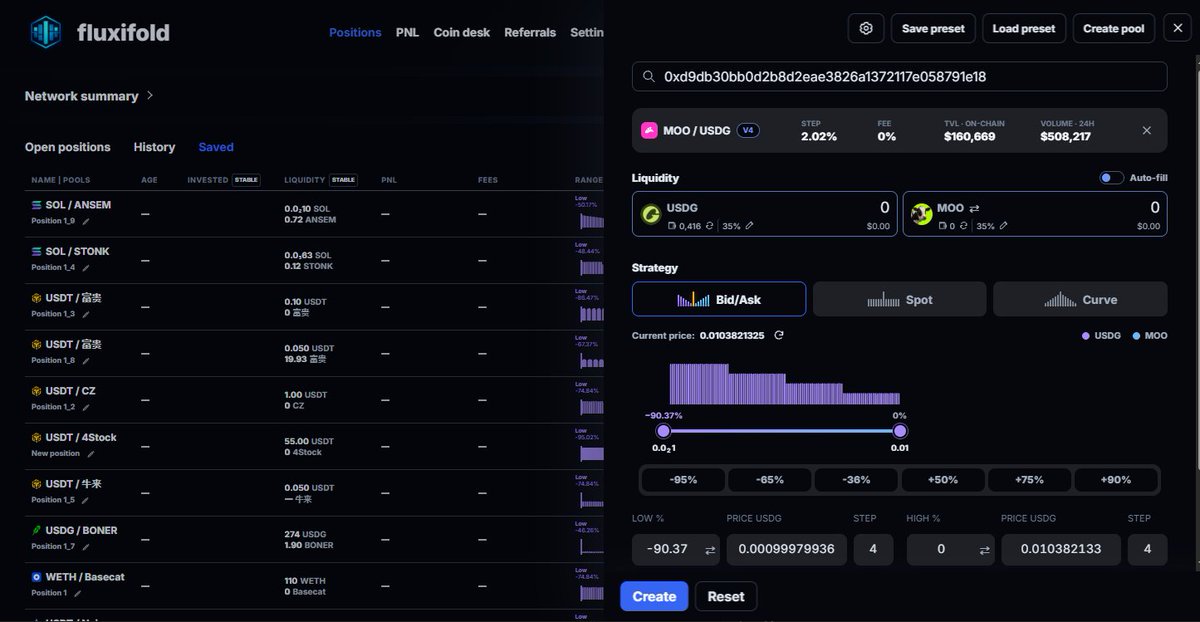
Task: Edit the USDG 35% slippage pencil
Action: pos(750,226)
